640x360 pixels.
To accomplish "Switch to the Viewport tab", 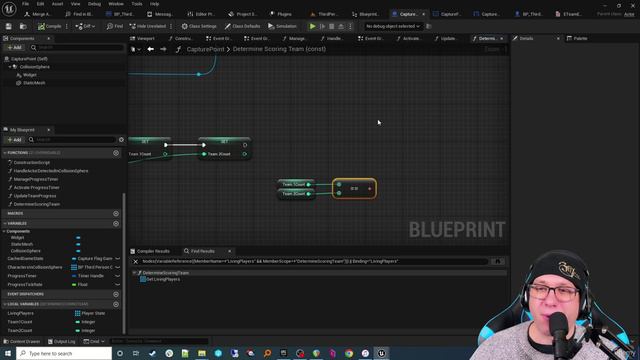I will pos(142,38).
